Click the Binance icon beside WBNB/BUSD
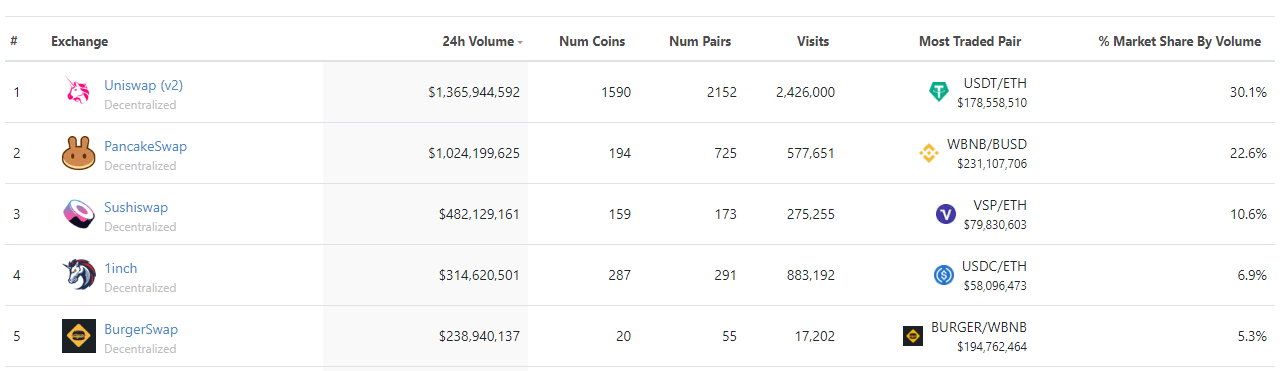Viewport: 1283px width, 371px height. [x=929, y=153]
